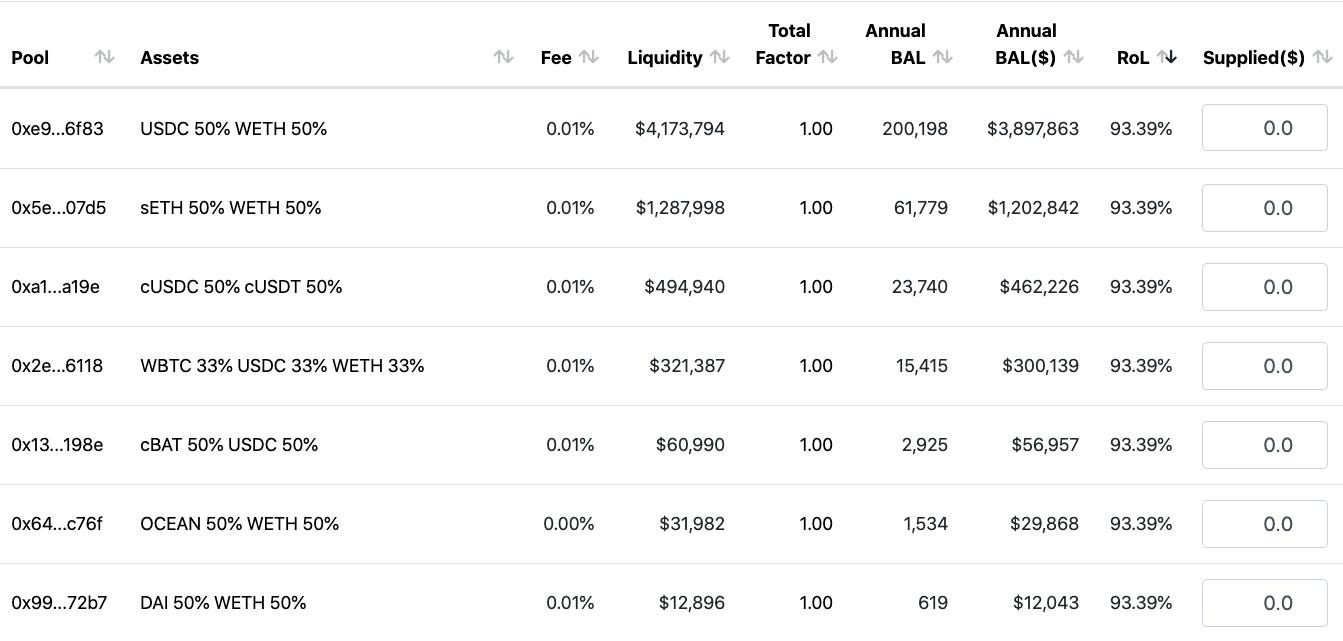1343x641 pixels.
Task: Select supplied input for WBTC/USDC/WETH pool
Action: [x=1265, y=366]
